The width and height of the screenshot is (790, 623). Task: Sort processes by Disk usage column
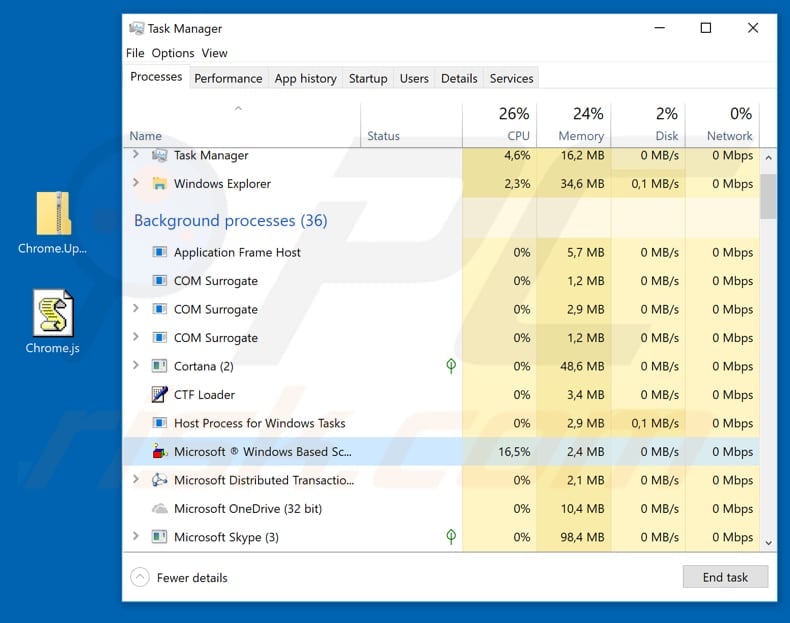(648, 125)
